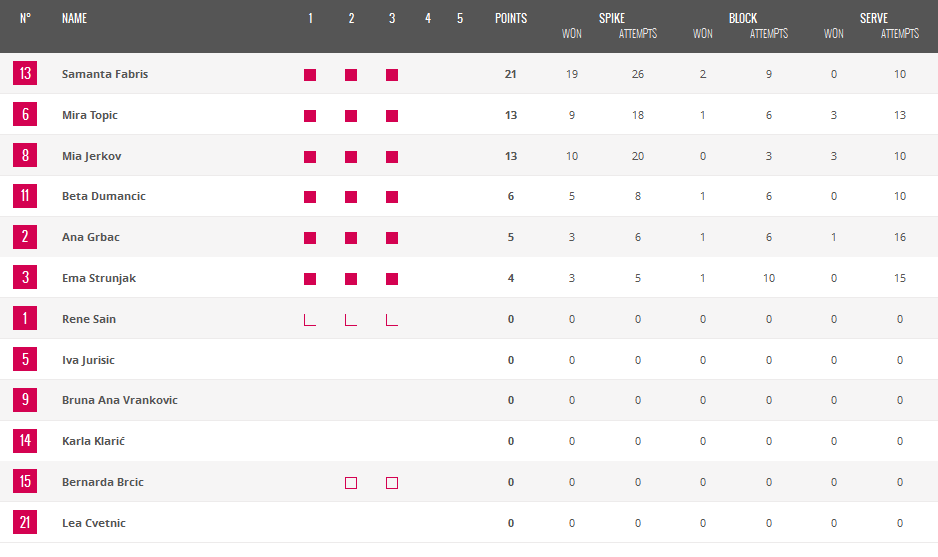Click Samanta Fabris's number 13 jersey badge
Screen dimensions: 938x557
point(25,74)
